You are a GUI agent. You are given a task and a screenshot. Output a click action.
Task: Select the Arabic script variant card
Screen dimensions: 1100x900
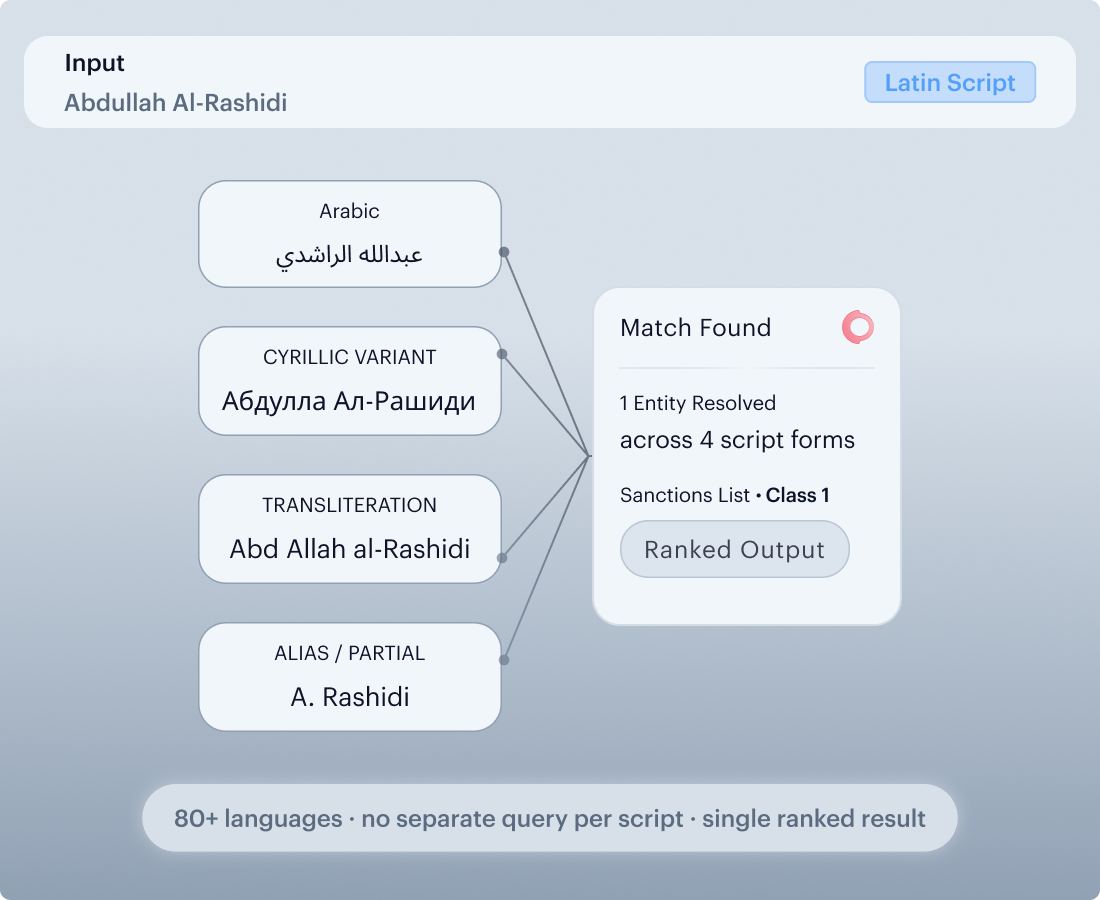349,234
